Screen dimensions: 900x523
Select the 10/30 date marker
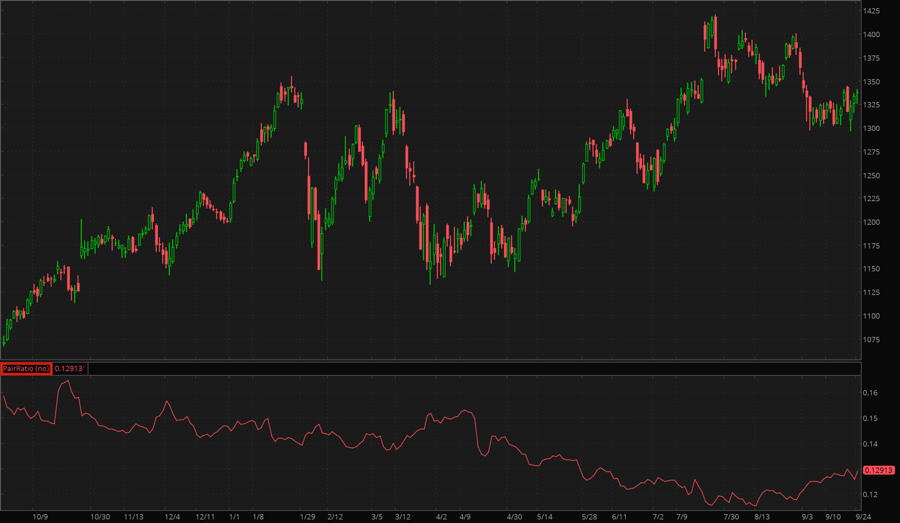click(x=100, y=516)
